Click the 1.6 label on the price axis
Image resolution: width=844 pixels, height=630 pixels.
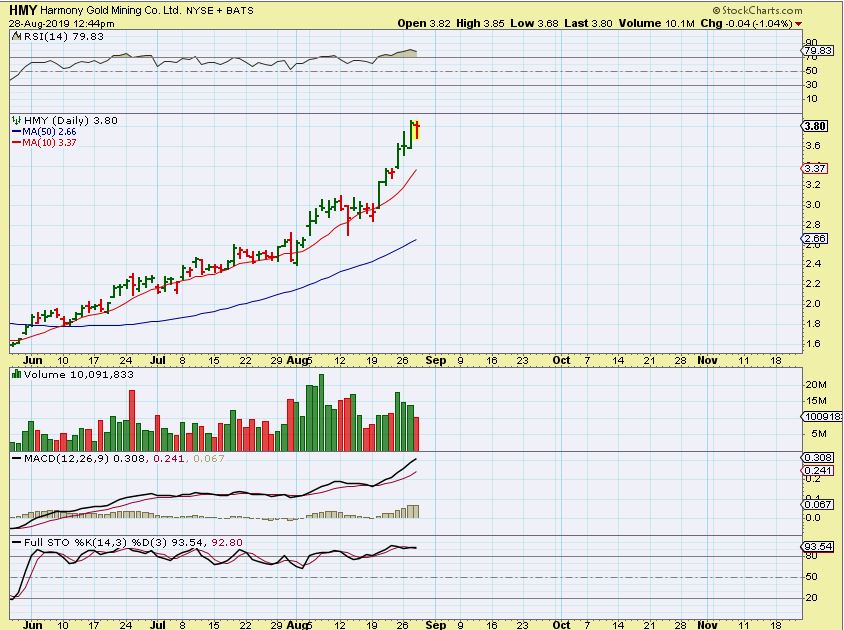click(x=813, y=344)
